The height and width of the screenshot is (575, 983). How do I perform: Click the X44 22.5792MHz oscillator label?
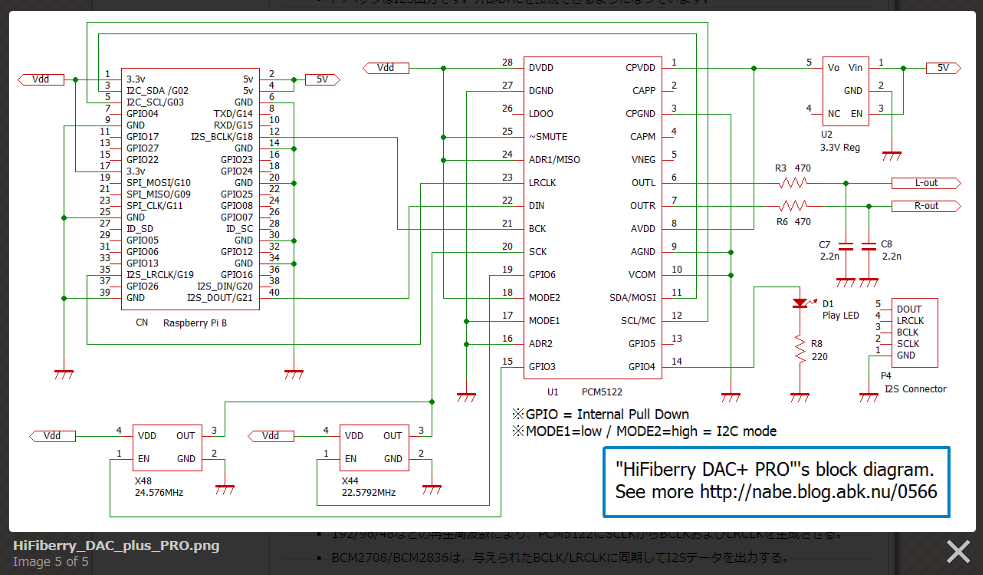coord(369,487)
